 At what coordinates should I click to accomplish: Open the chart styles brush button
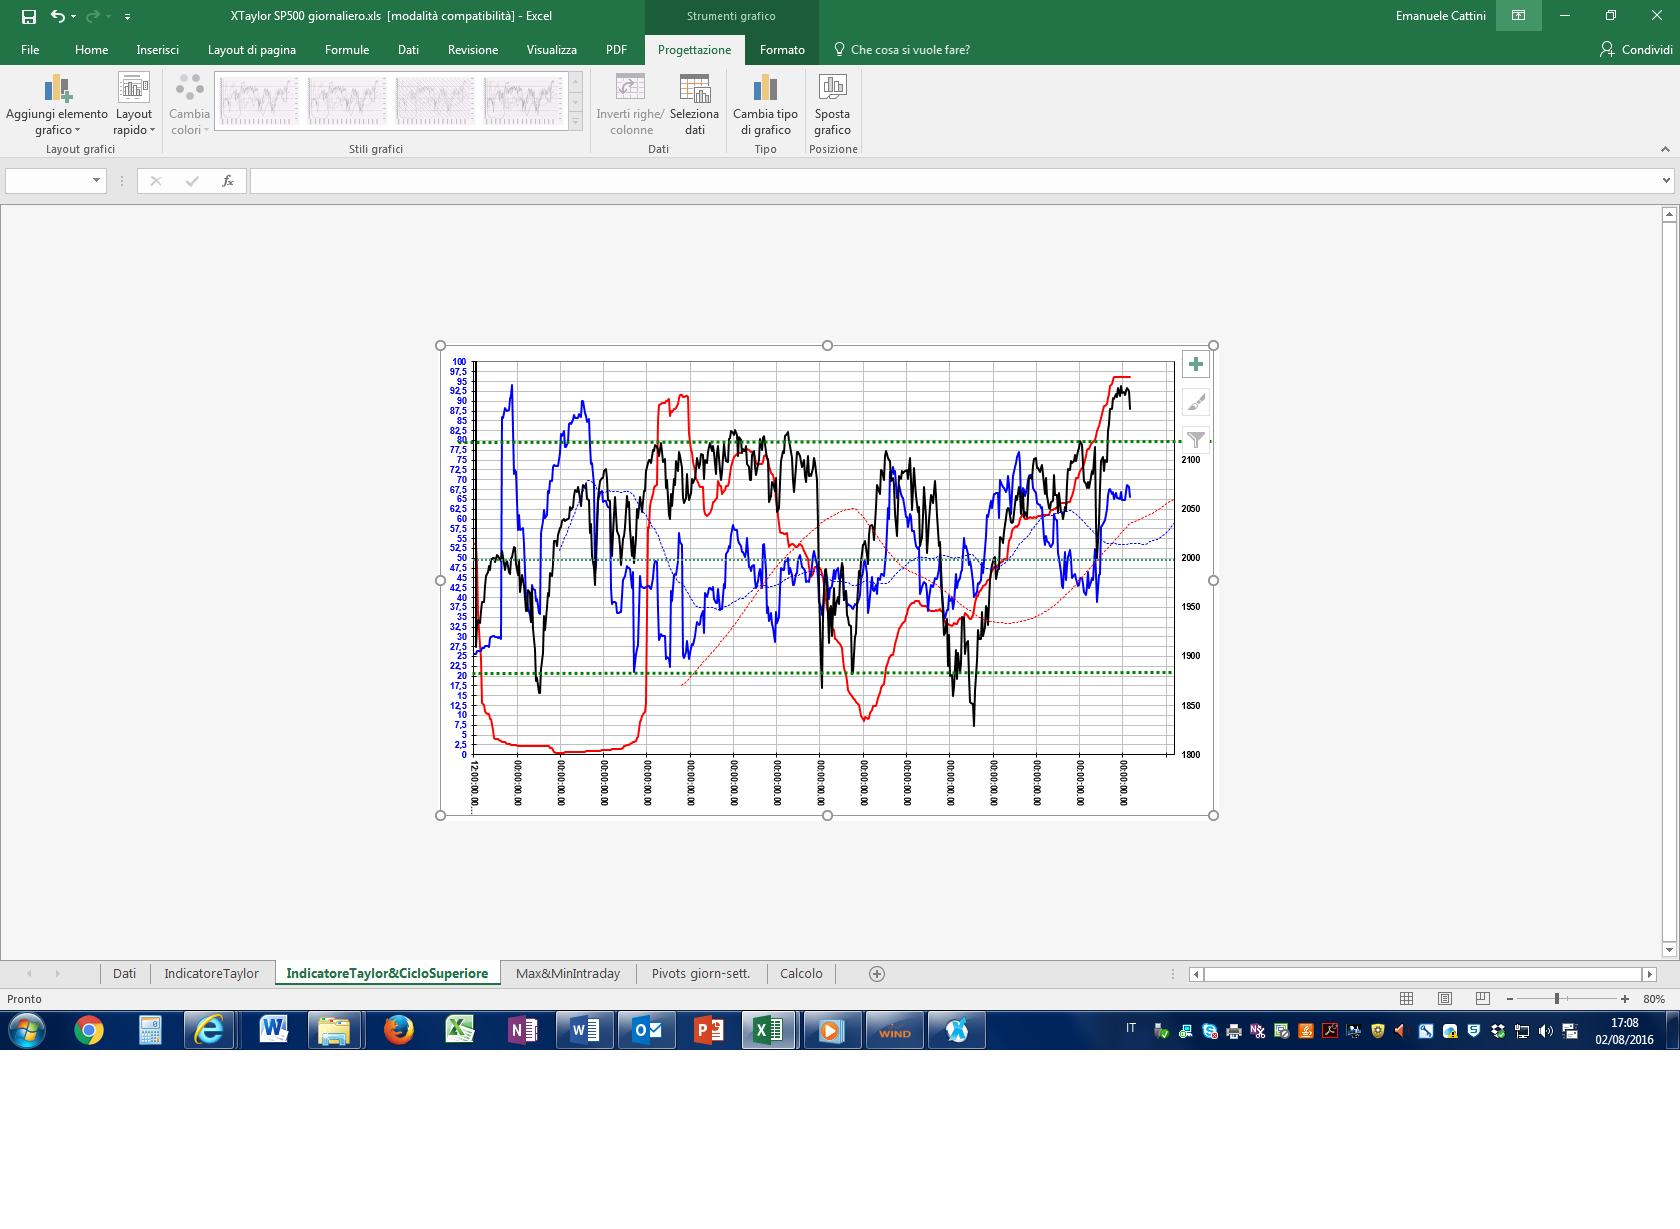coord(1196,402)
